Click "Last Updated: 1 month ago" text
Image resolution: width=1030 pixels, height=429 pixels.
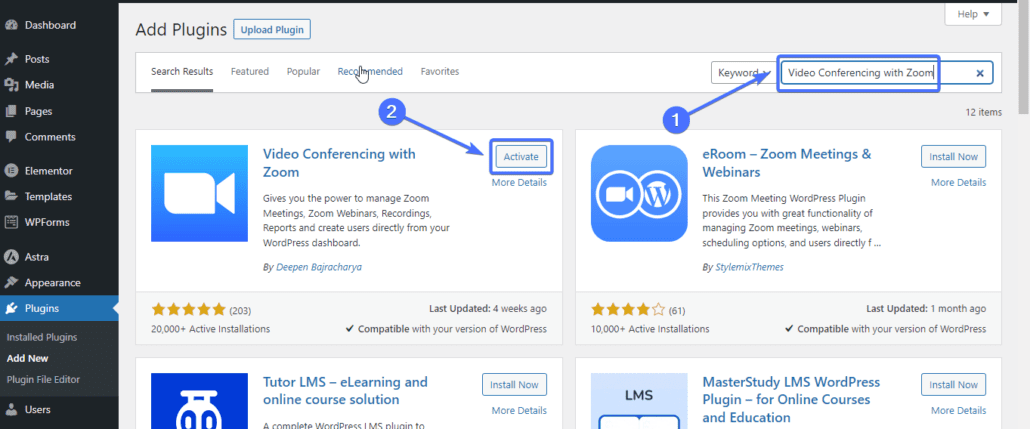(x=926, y=308)
